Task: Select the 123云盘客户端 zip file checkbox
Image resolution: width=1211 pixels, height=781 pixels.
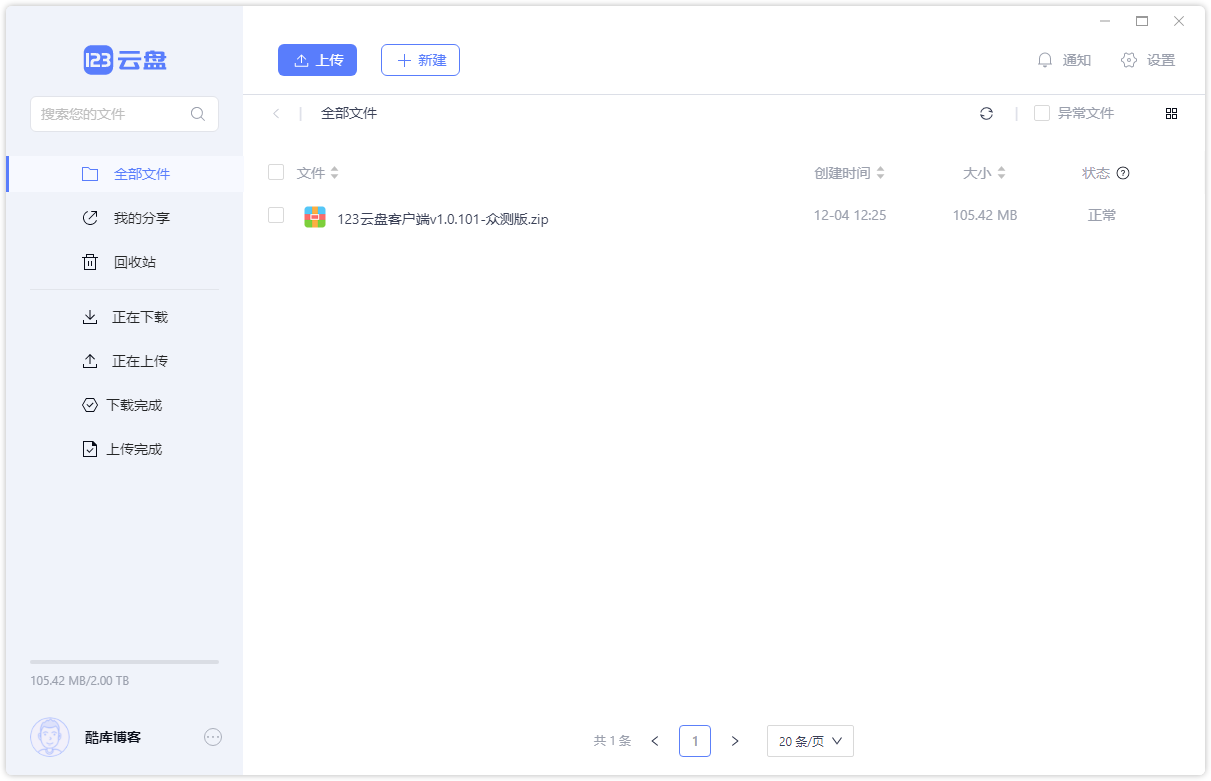Action: [x=276, y=214]
